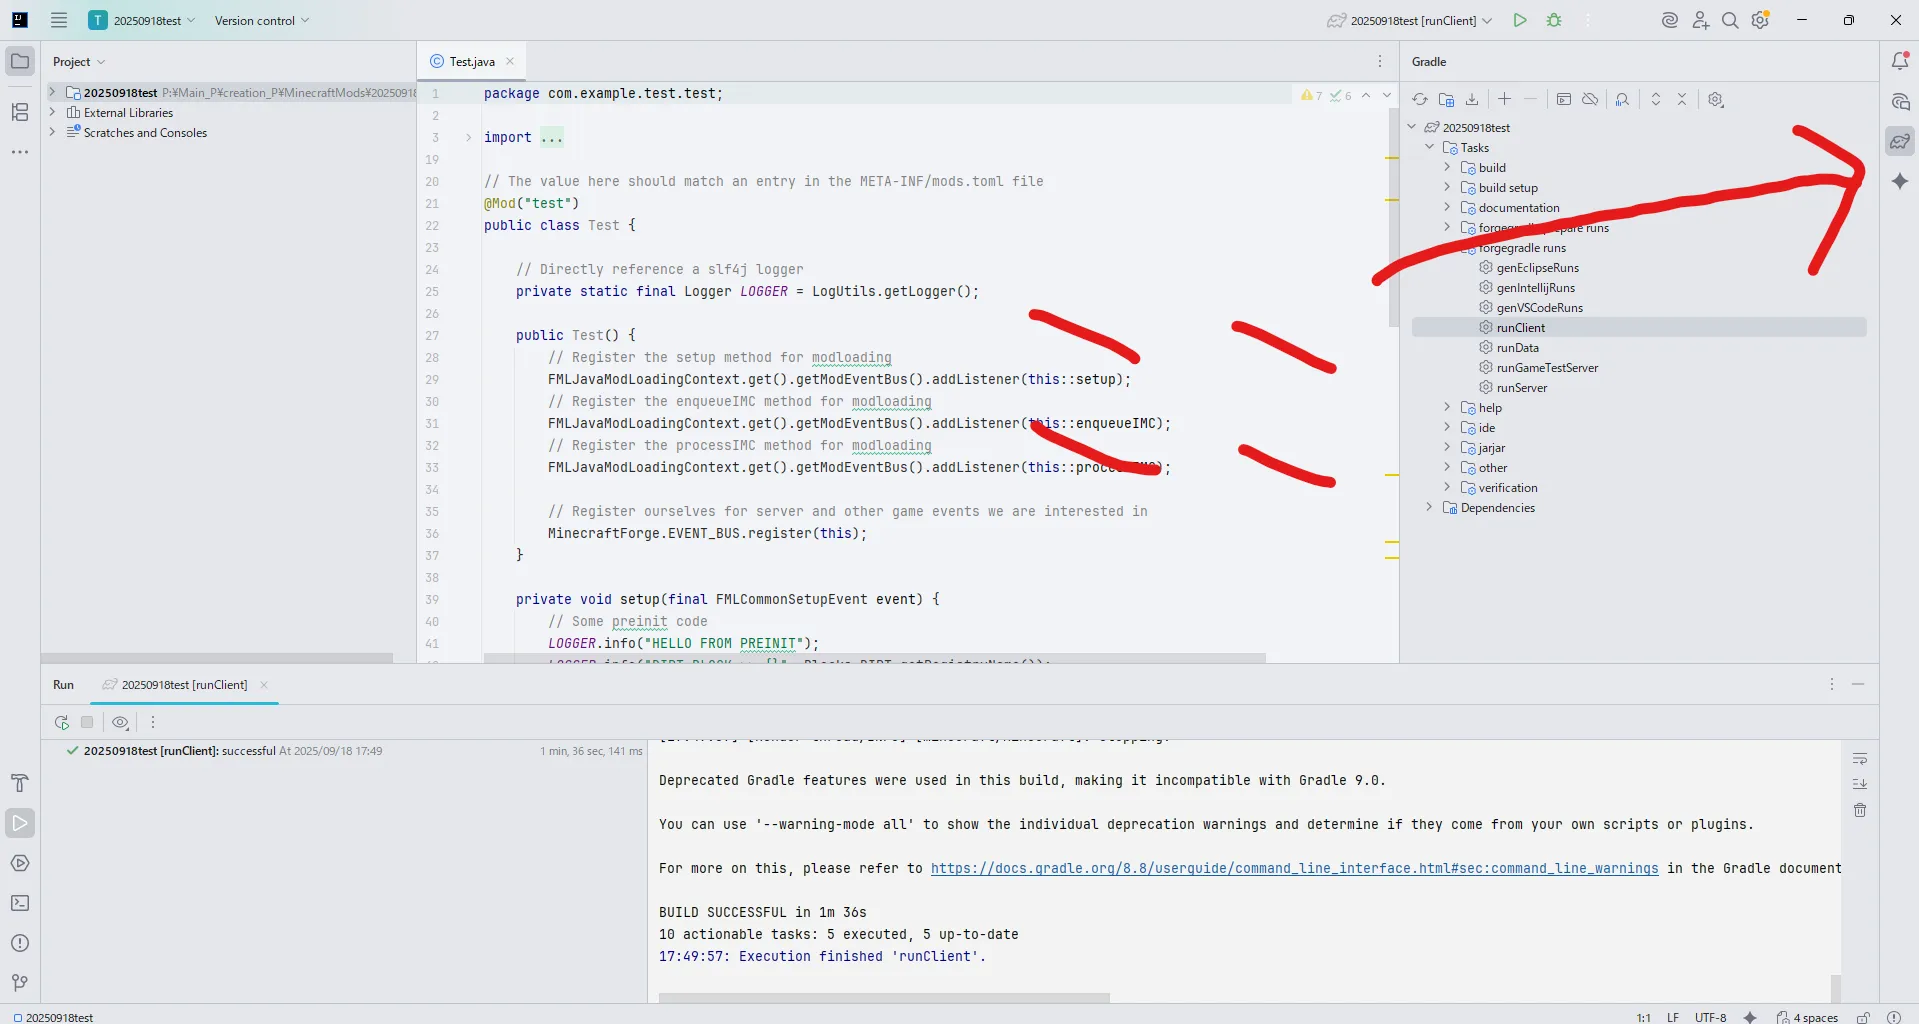Rerun the runClient task in Run panel
The height and width of the screenshot is (1024, 1919).
pyautogui.click(x=62, y=722)
